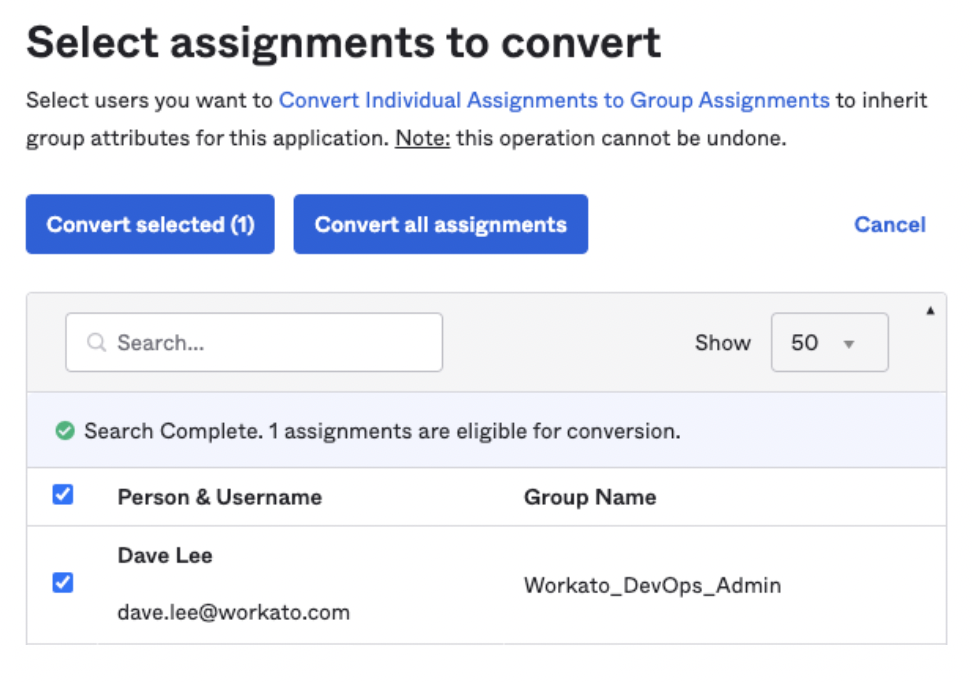Click the Select assignments to convert heading

(x=343, y=43)
